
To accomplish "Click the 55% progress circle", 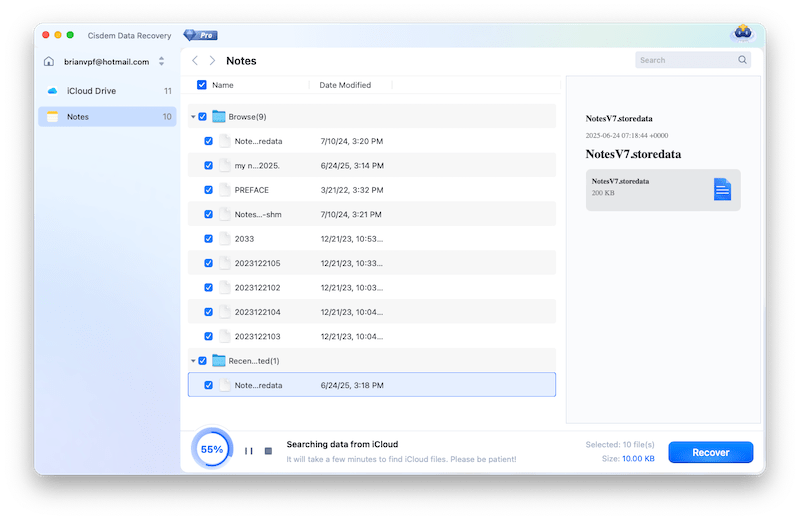I will coord(212,450).
